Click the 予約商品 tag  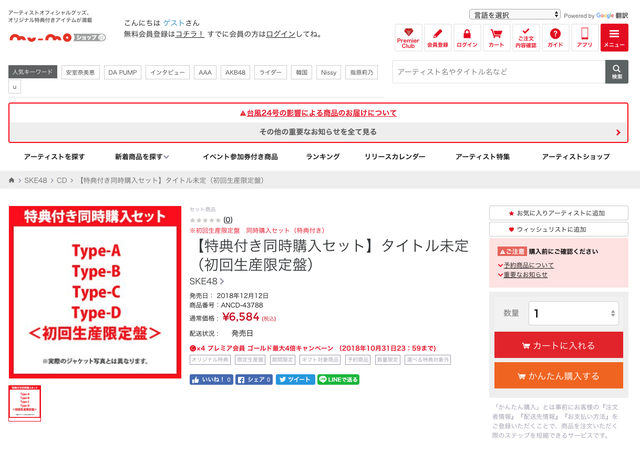[x=358, y=360]
